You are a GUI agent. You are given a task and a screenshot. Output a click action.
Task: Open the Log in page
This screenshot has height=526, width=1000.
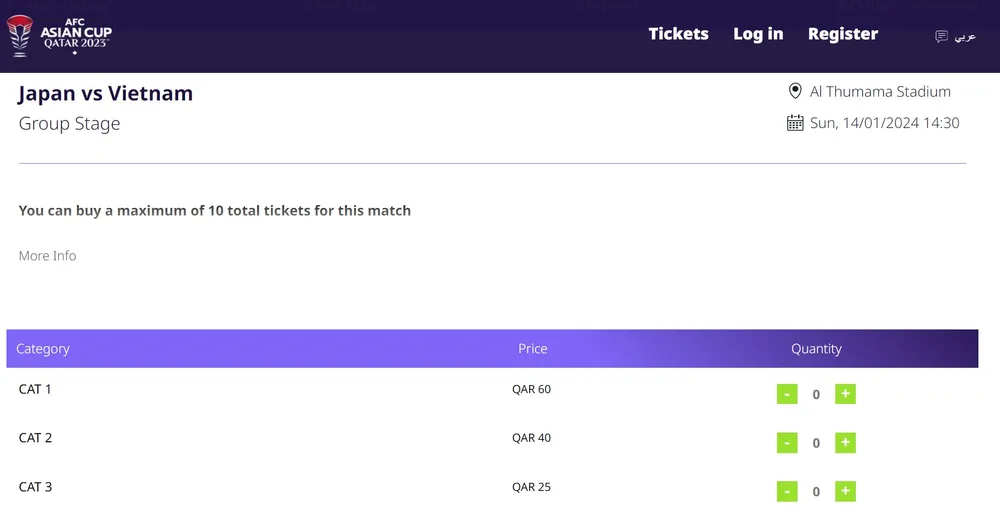click(758, 34)
